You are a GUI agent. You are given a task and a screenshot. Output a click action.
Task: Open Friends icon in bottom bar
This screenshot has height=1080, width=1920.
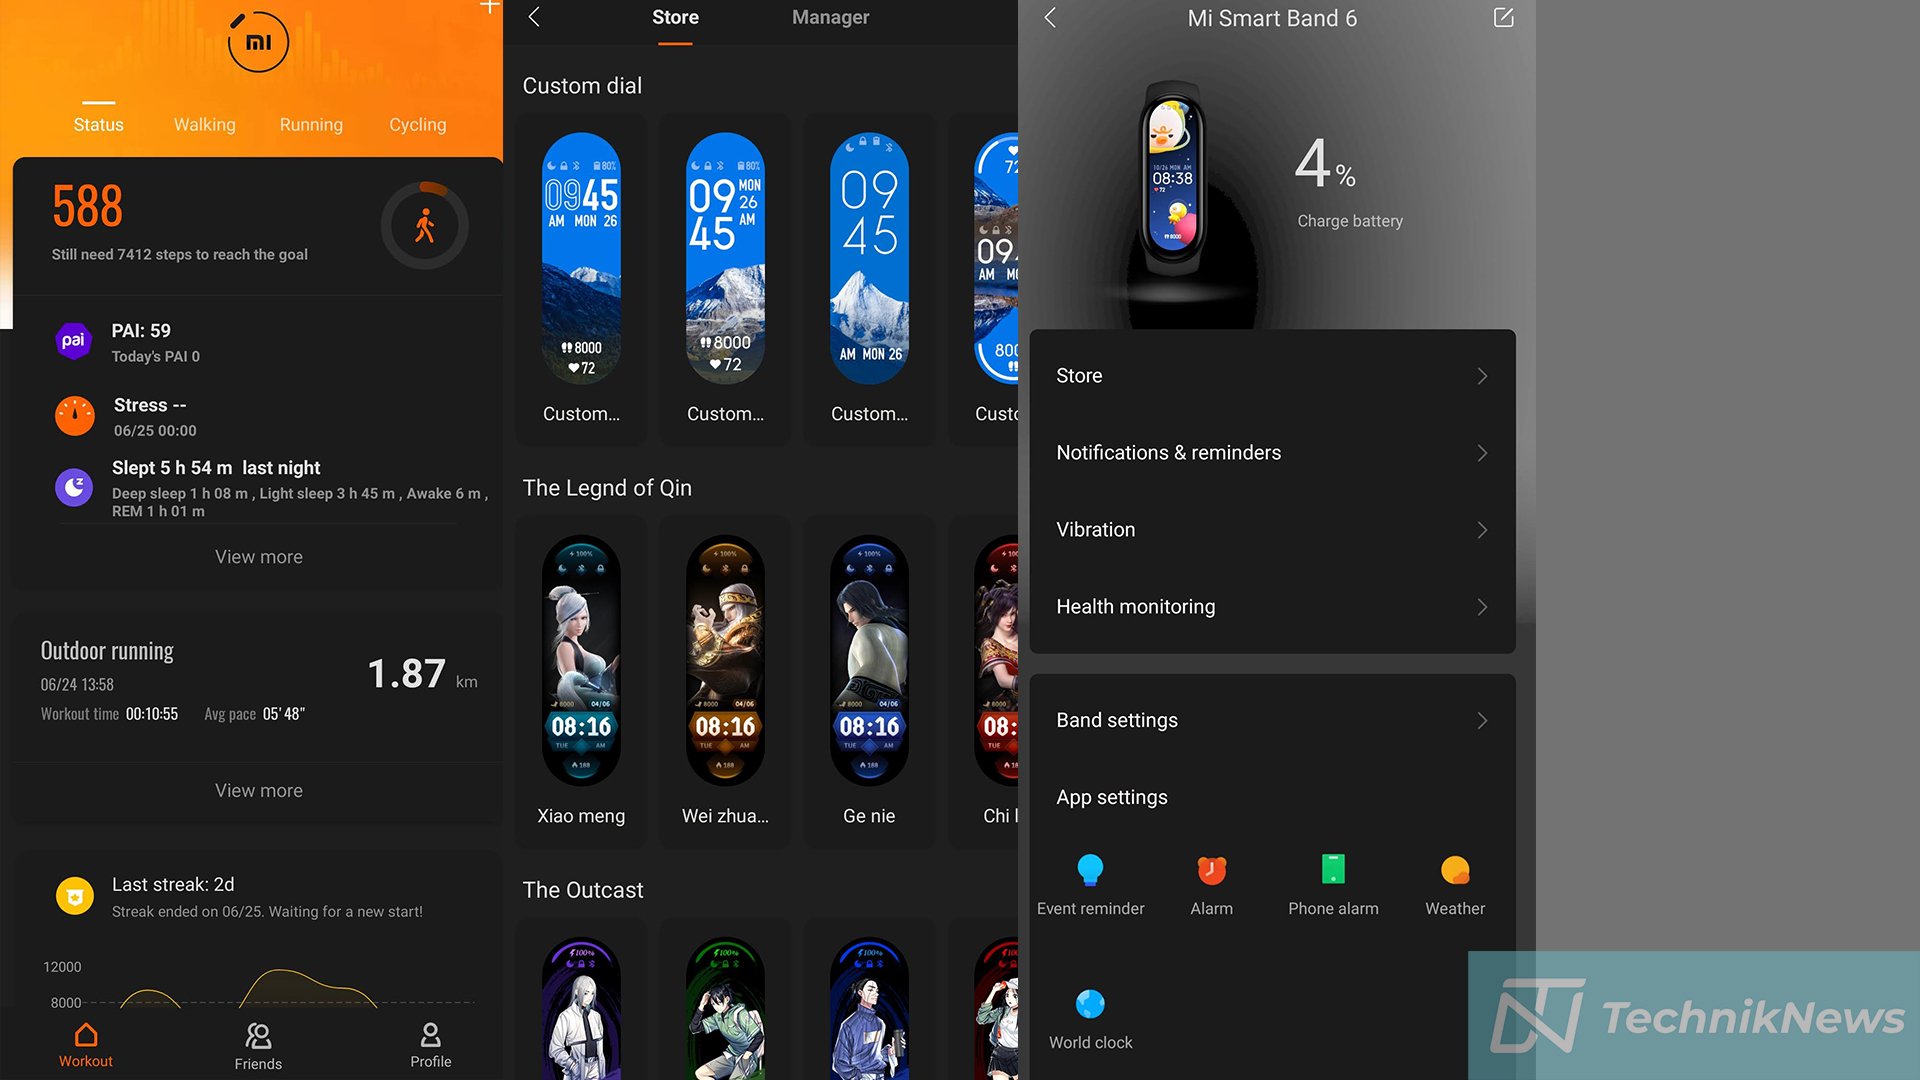258,1036
